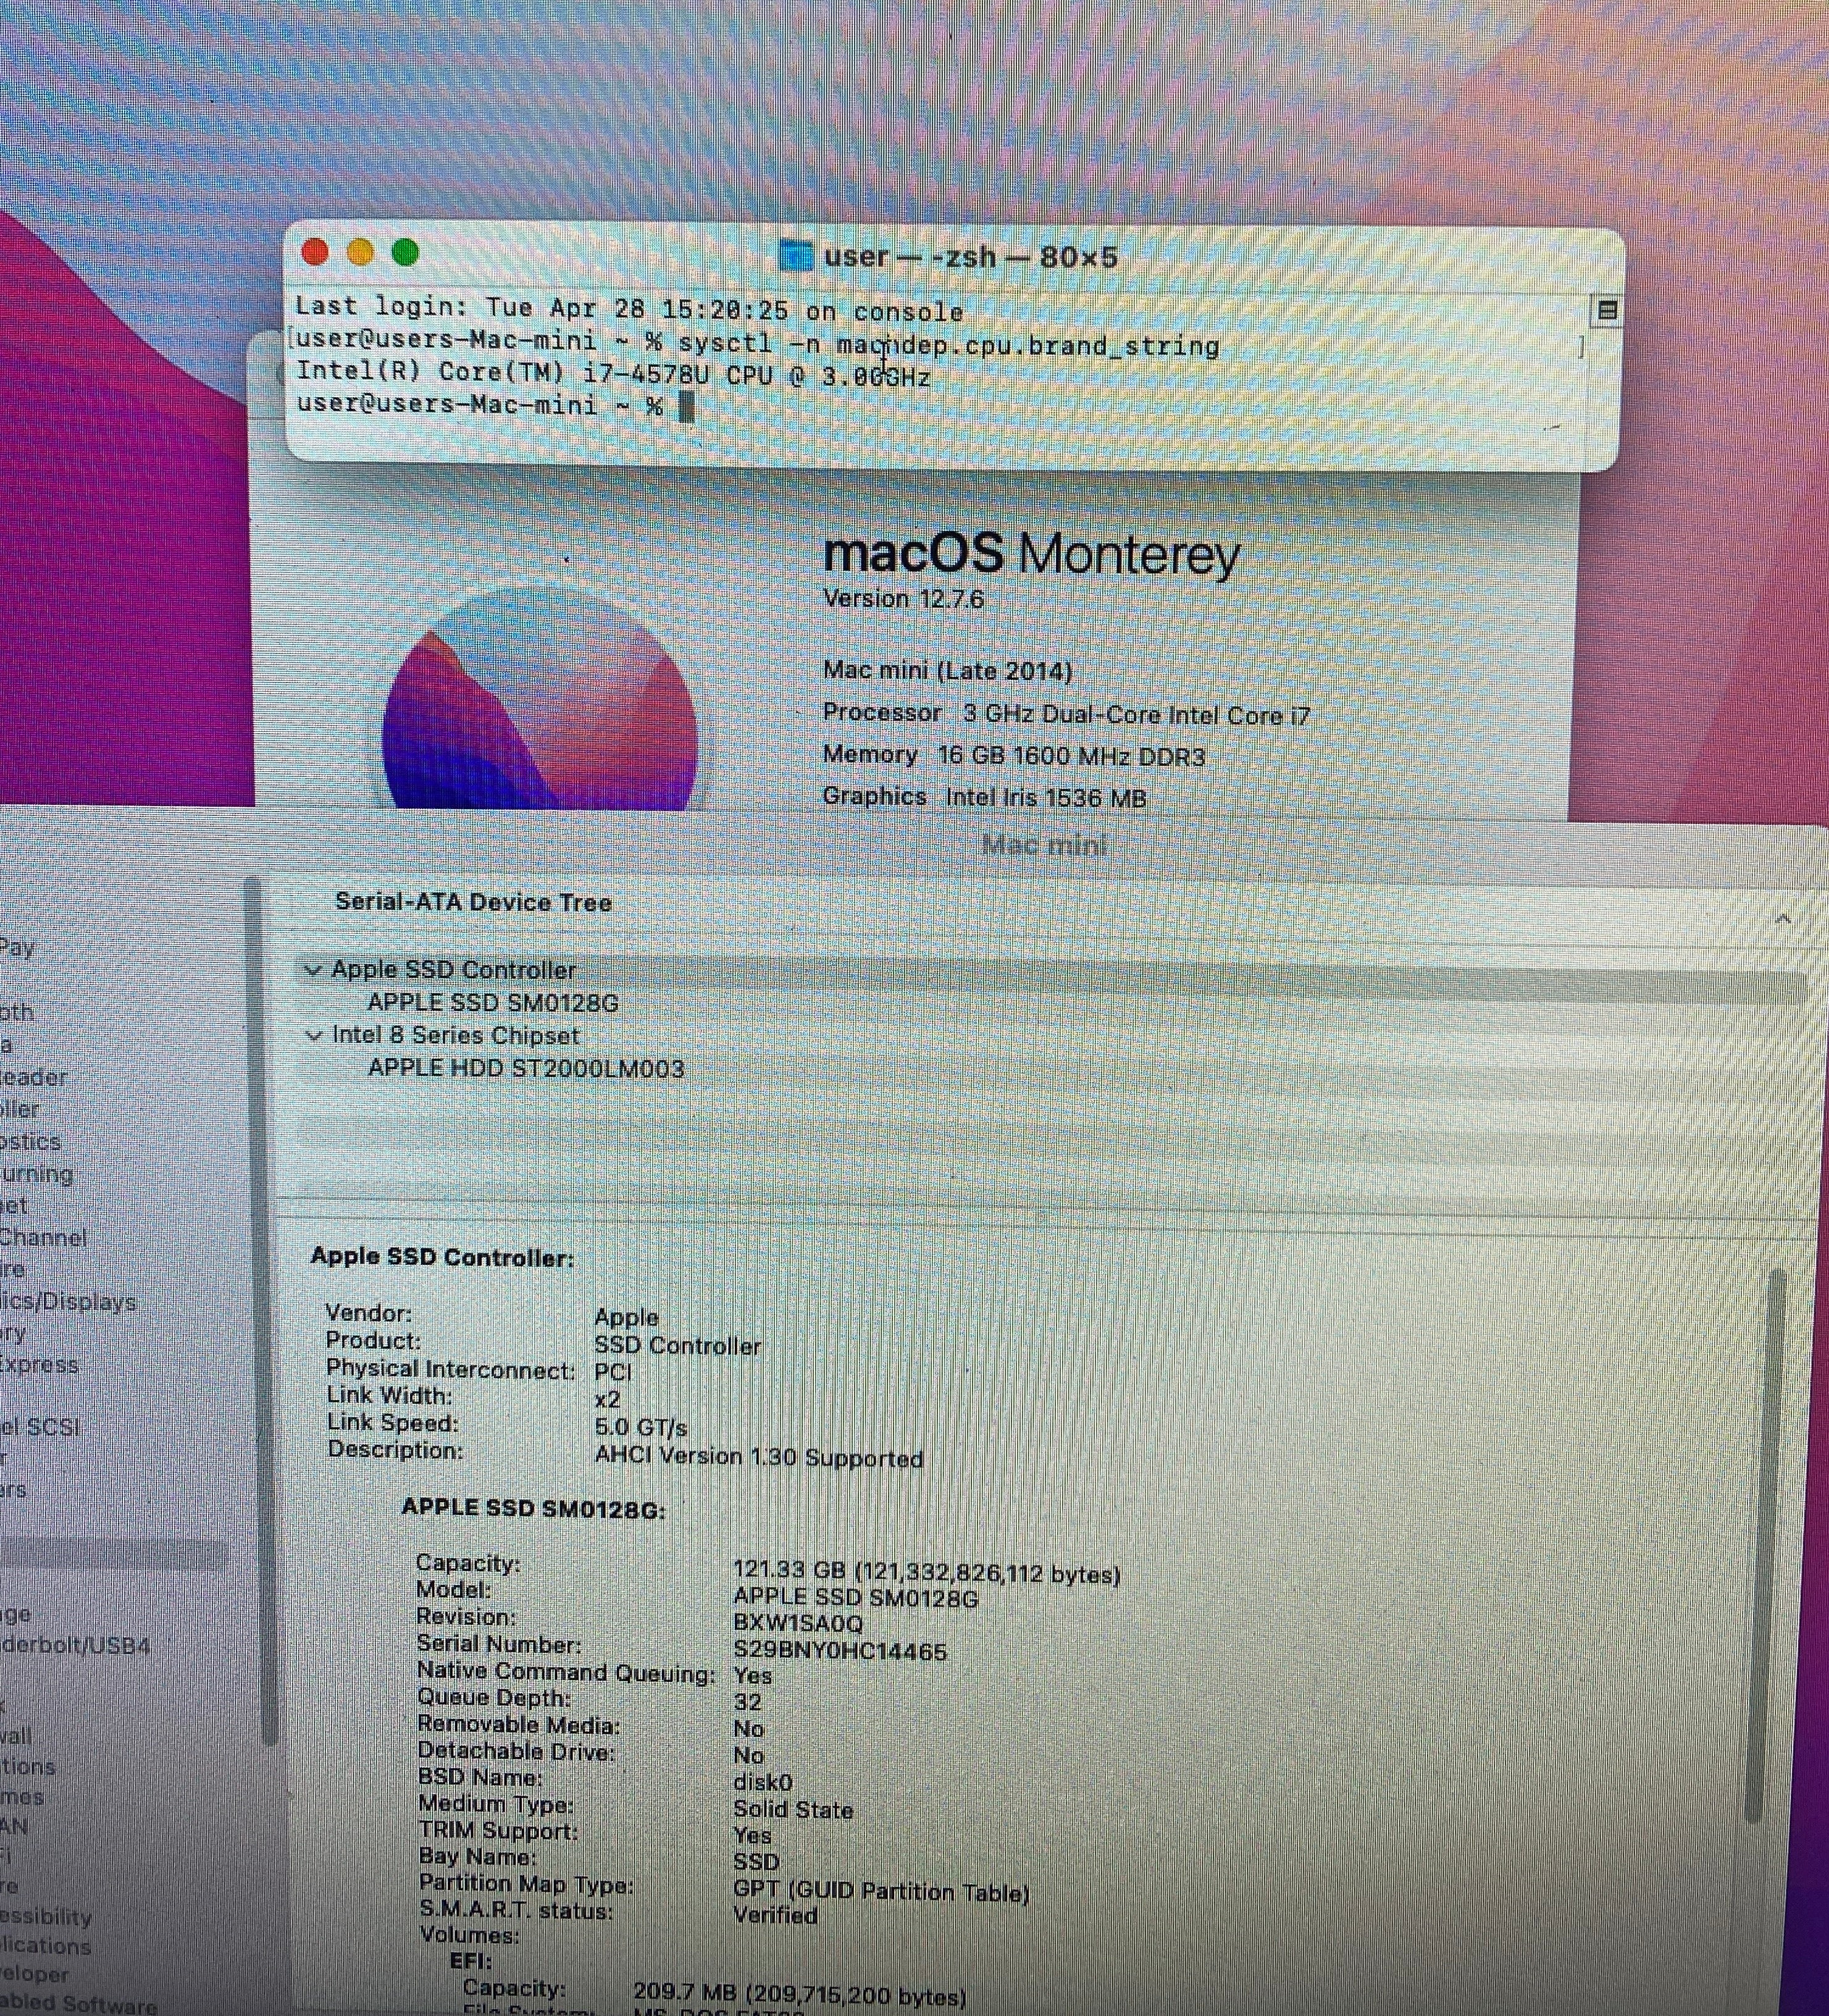This screenshot has height=2016, width=1829.
Task: Click EFI capacity 209.7 MB value
Action: tap(800, 1996)
